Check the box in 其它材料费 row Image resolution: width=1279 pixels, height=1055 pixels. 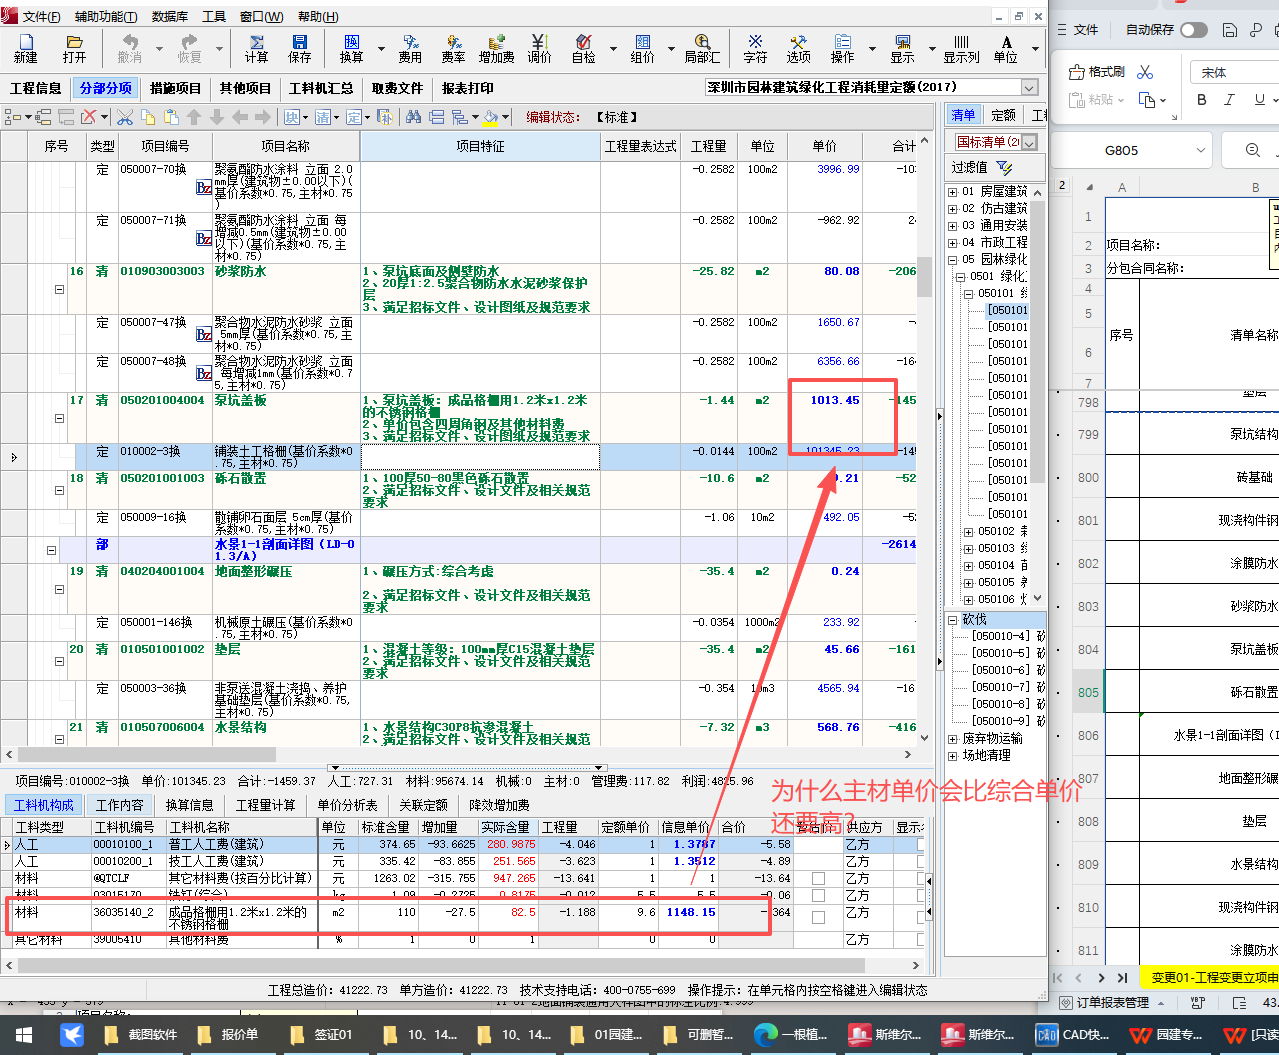[x=818, y=879]
